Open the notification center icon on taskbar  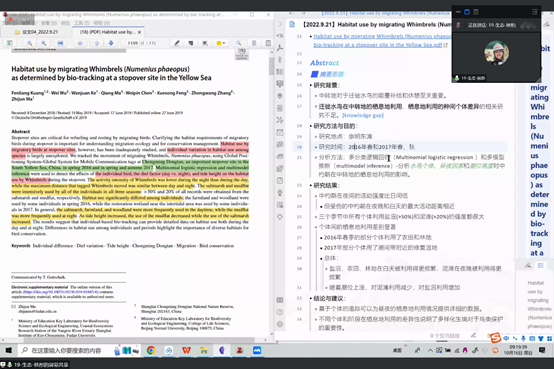(x=542, y=350)
